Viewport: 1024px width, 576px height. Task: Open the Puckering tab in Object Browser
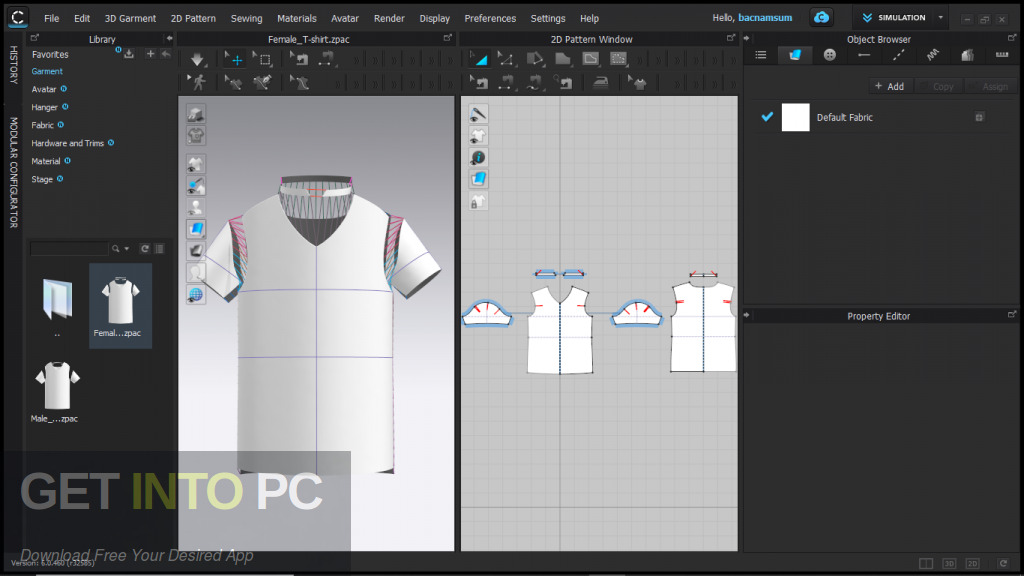pos(933,56)
